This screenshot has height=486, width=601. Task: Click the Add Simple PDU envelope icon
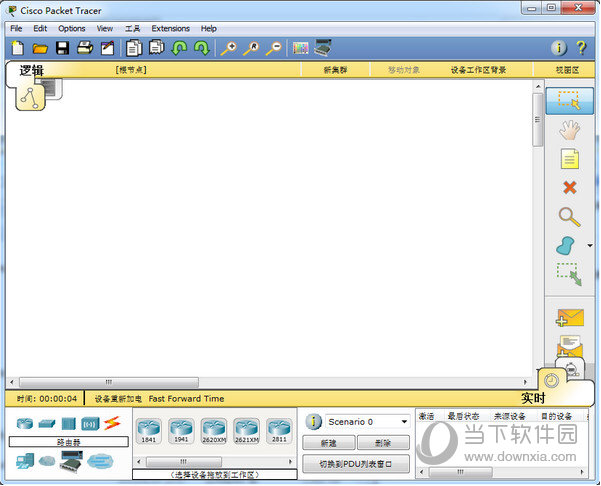click(x=569, y=319)
